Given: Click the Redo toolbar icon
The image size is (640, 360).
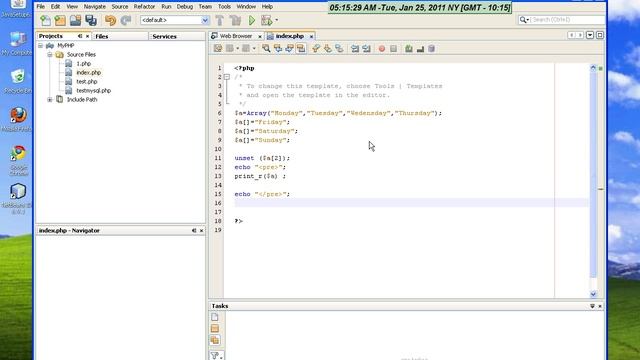Looking at the screenshot, I should point(126,20).
